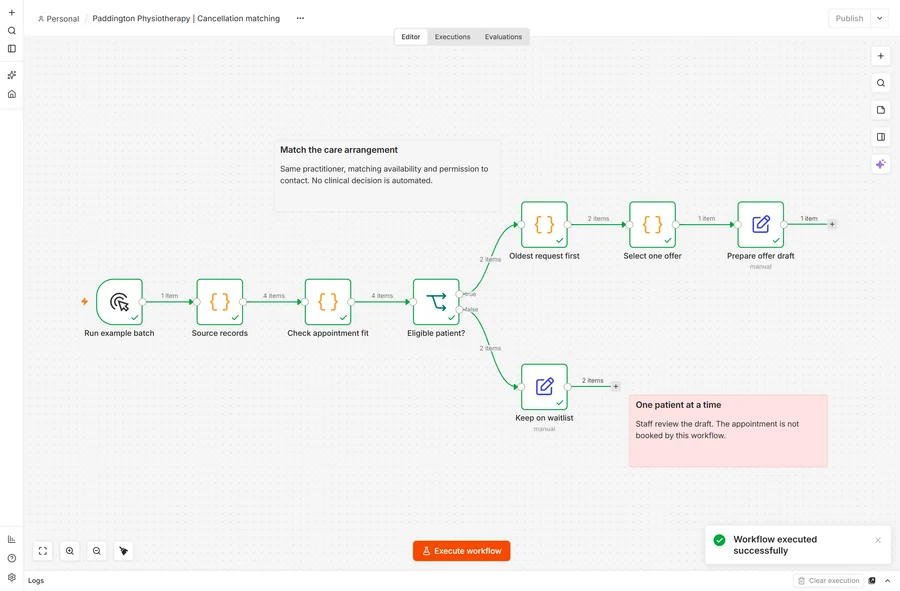The image size is (900, 591).
Task: Select the pink One patient at a time note
Action: pos(728,431)
